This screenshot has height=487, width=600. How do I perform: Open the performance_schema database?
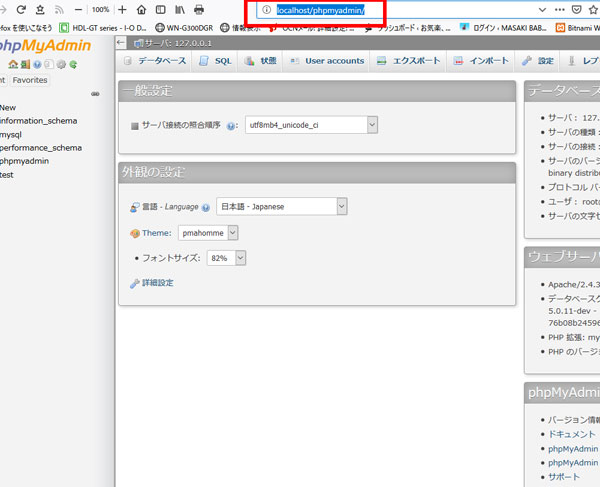click(x=41, y=148)
